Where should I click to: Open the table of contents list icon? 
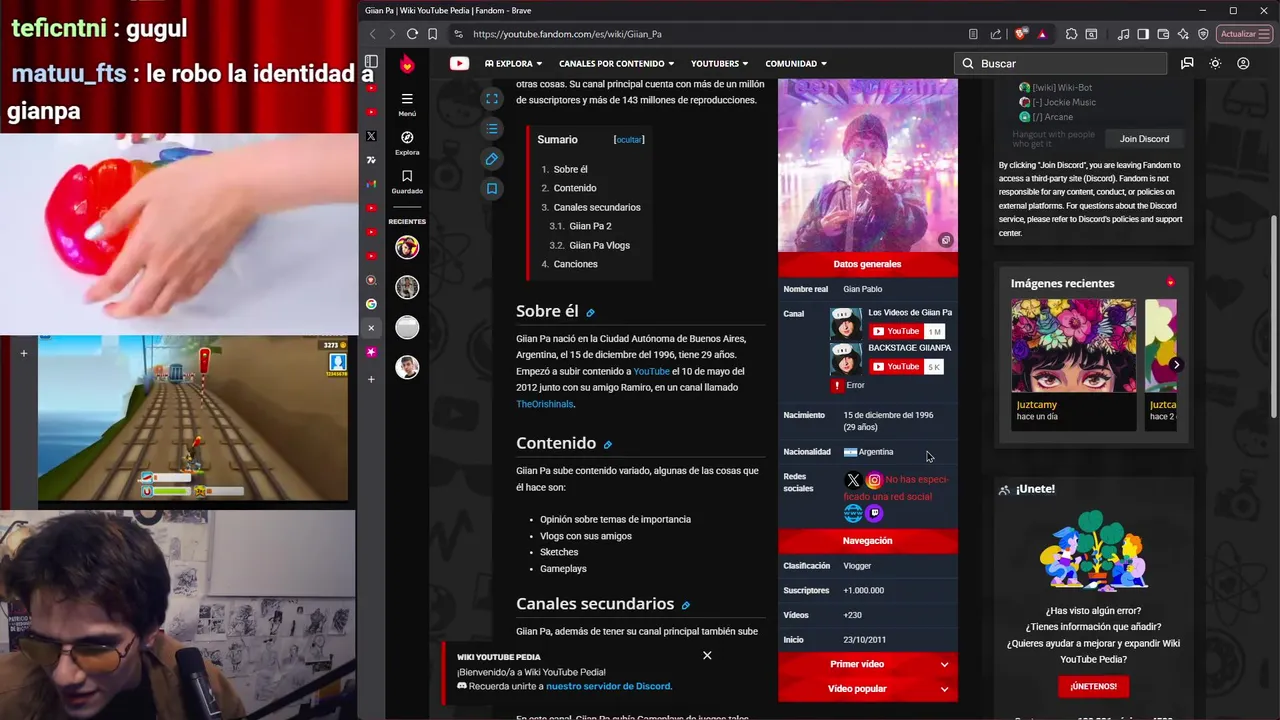(x=492, y=129)
